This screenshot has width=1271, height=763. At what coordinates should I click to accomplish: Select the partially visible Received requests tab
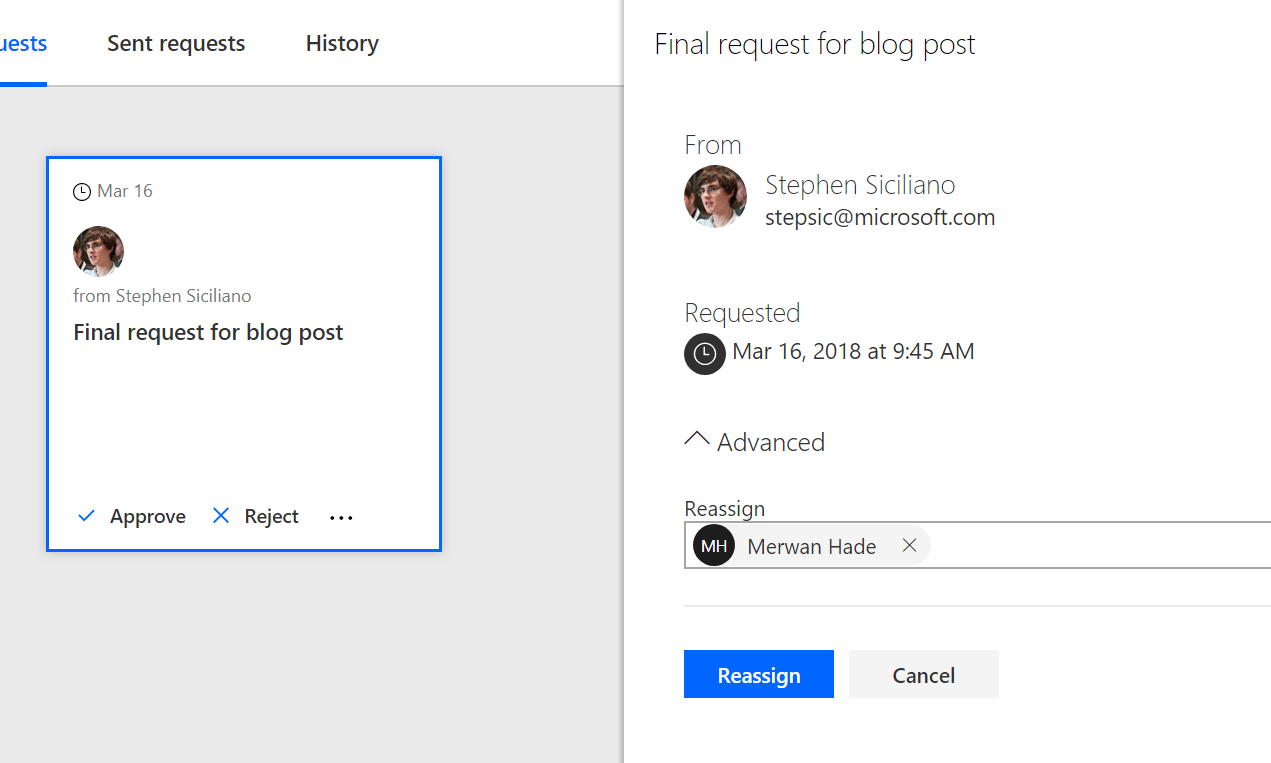tap(22, 44)
